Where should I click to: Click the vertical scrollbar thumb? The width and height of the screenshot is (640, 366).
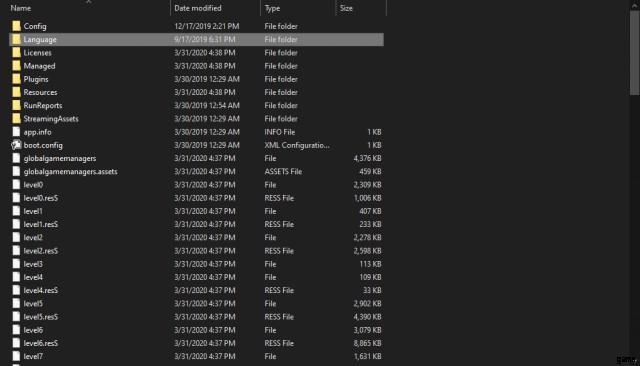pos(634,53)
